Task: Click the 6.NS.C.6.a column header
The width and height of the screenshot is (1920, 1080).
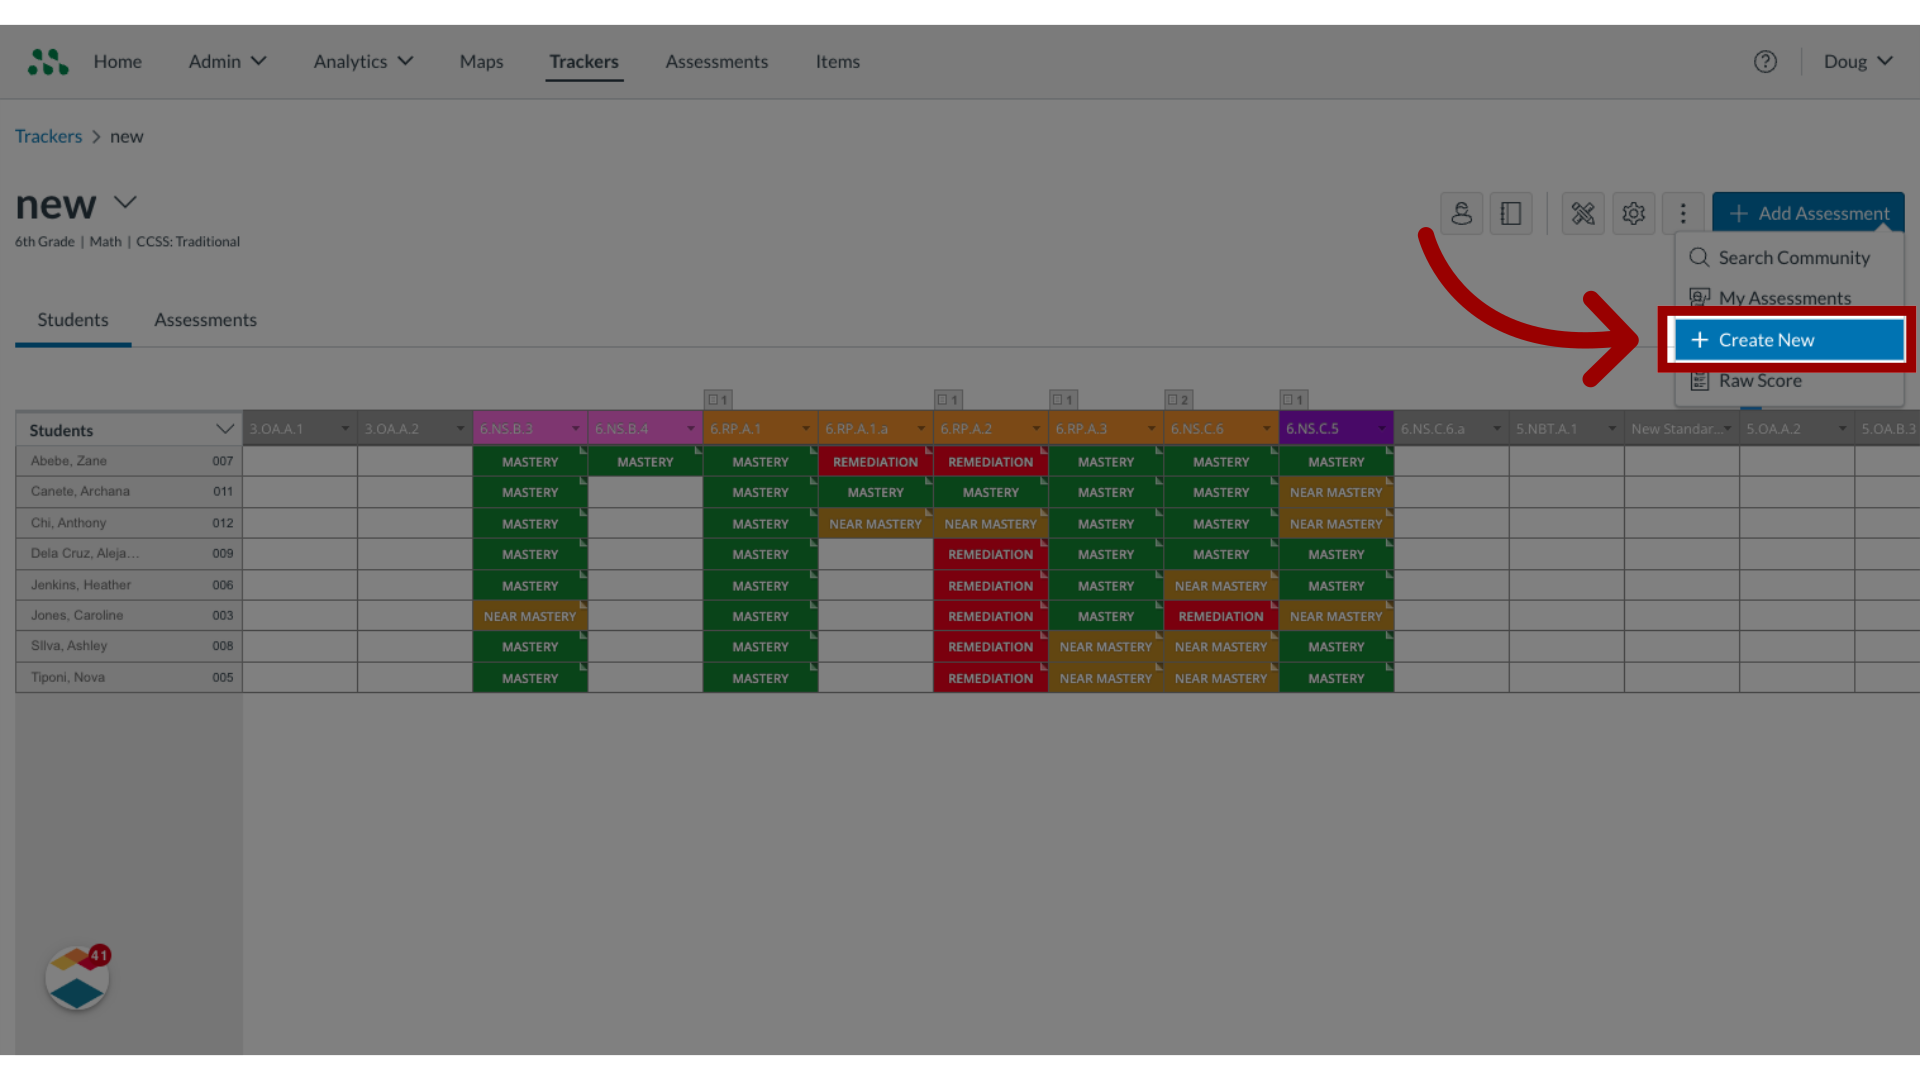Action: [x=1451, y=429]
